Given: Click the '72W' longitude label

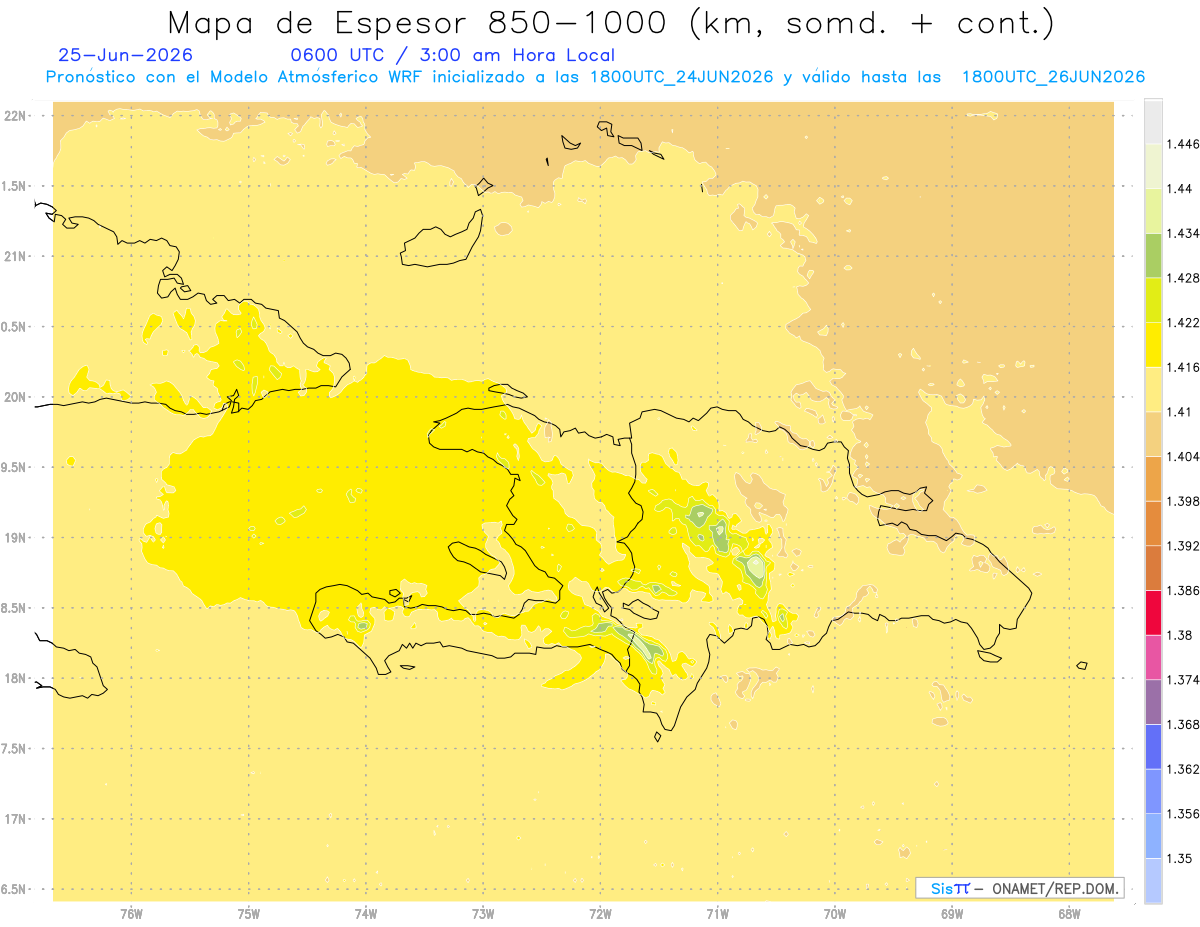Looking at the screenshot, I should click(600, 914).
